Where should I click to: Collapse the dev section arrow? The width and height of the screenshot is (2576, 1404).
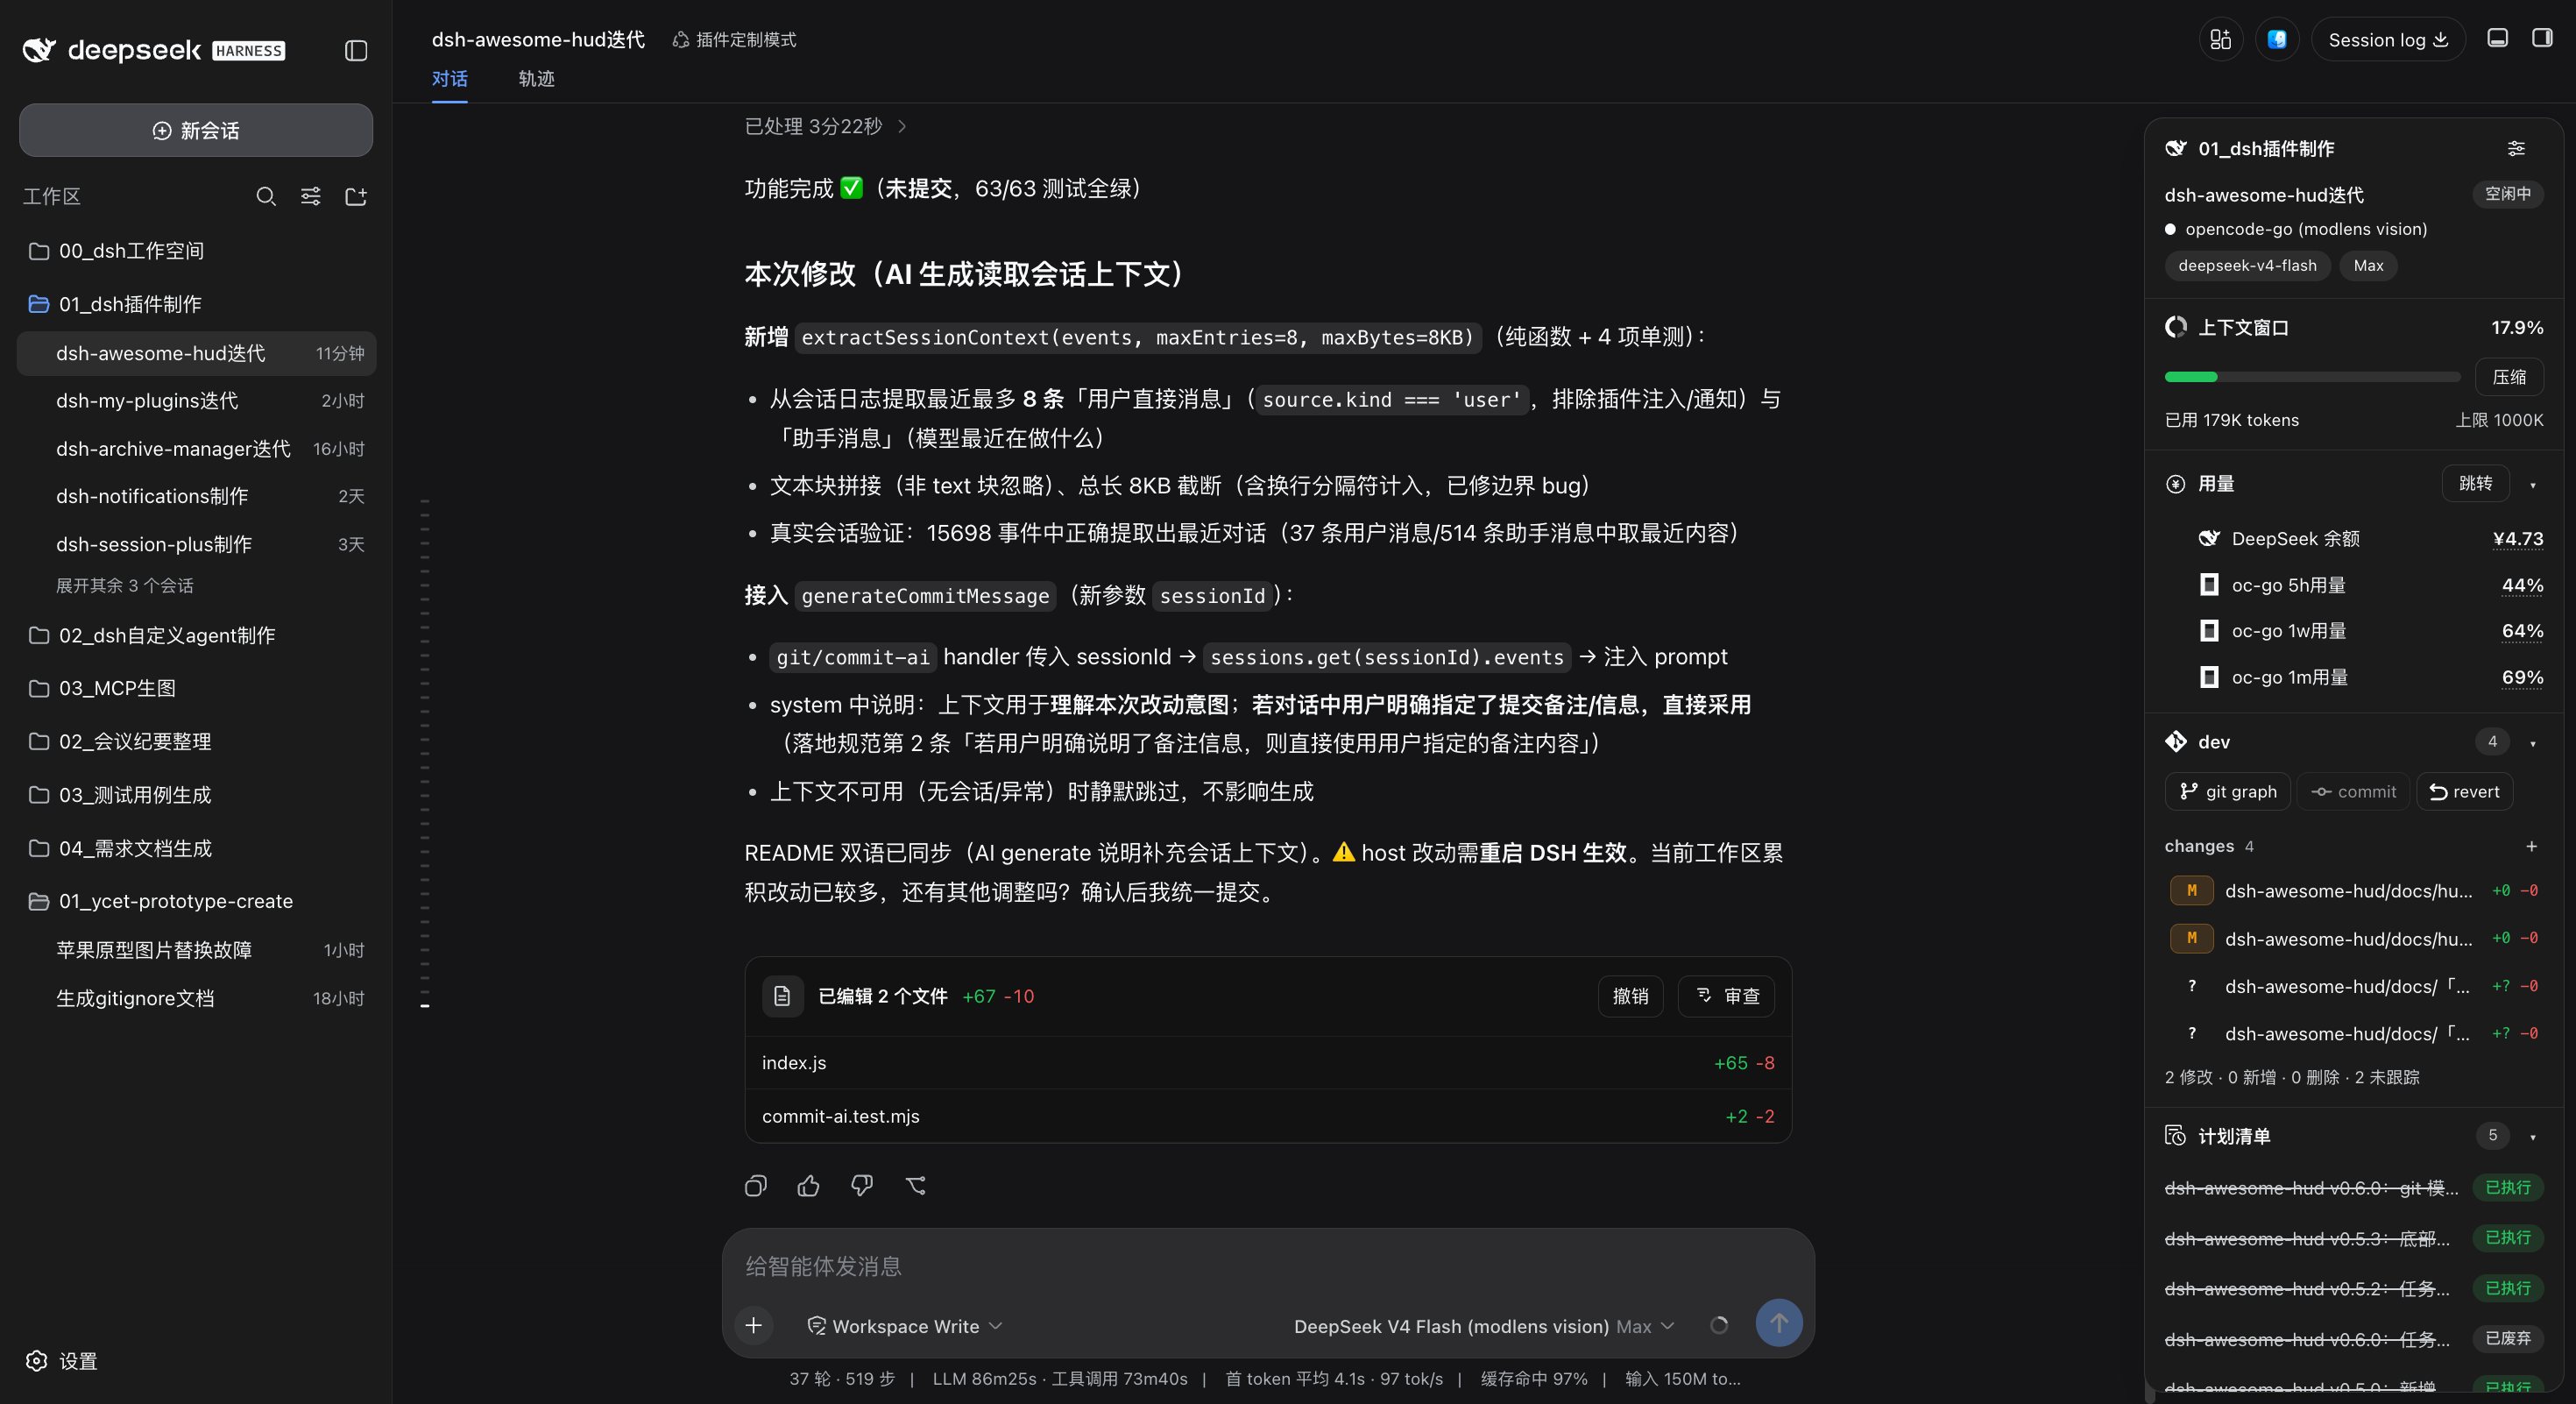(x=2533, y=743)
